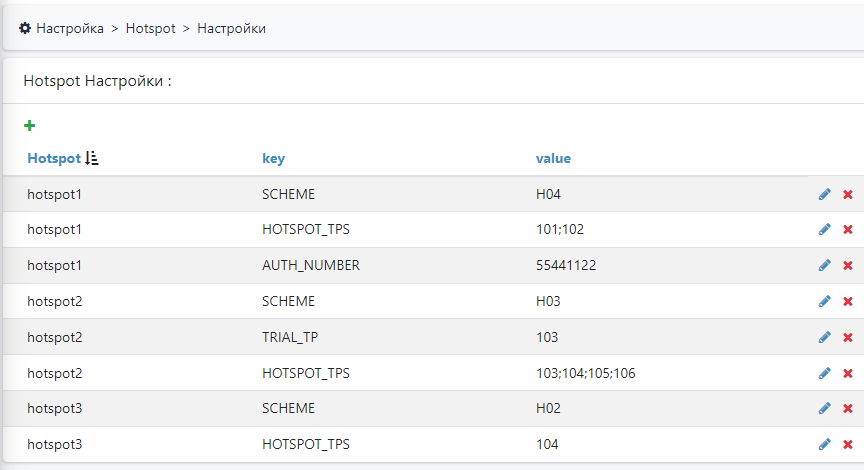Click the settings gear icon in breadcrumb
Viewport: 864px width, 470px height.
[25, 28]
